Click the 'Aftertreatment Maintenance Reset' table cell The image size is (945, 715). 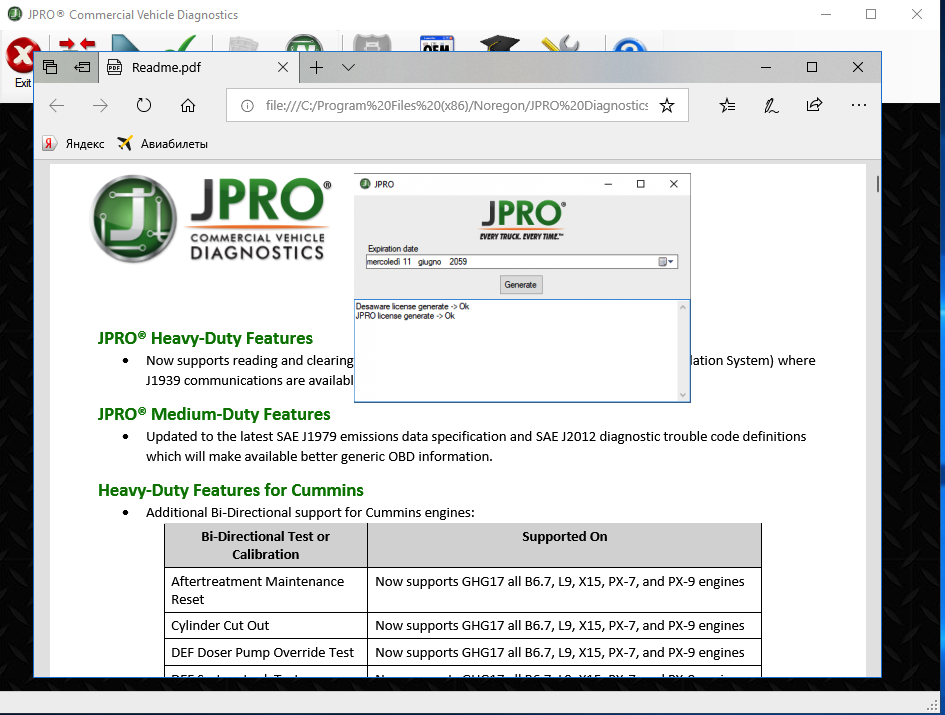click(x=266, y=590)
